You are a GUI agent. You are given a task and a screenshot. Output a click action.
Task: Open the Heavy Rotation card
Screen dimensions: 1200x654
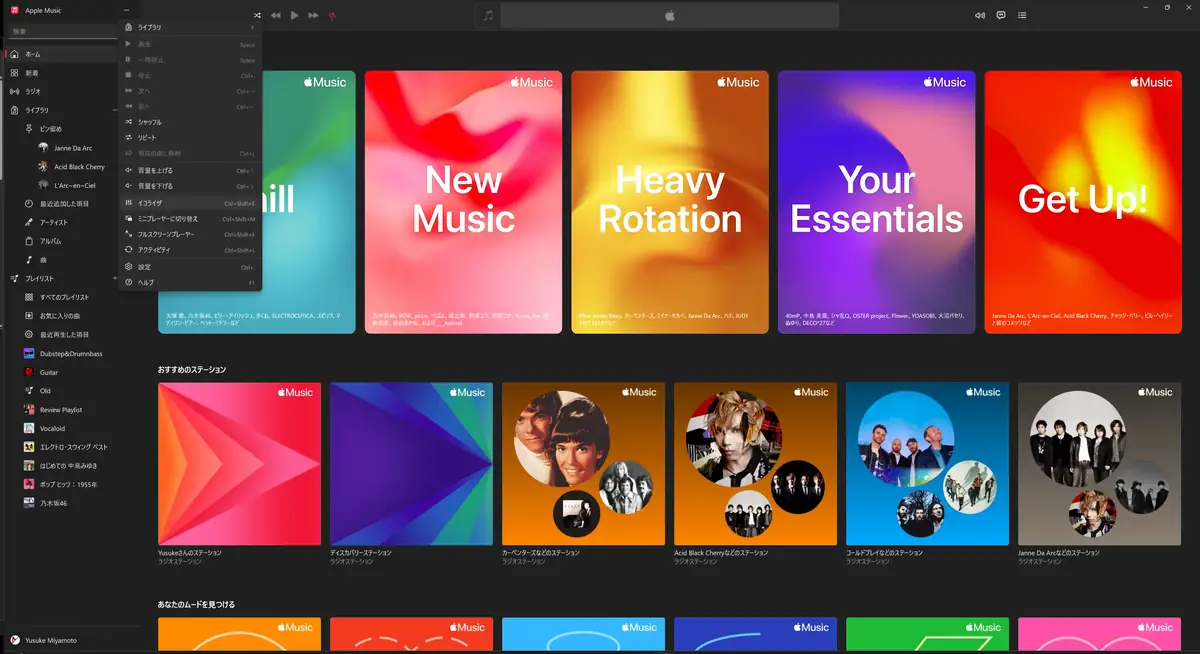(x=670, y=202)
